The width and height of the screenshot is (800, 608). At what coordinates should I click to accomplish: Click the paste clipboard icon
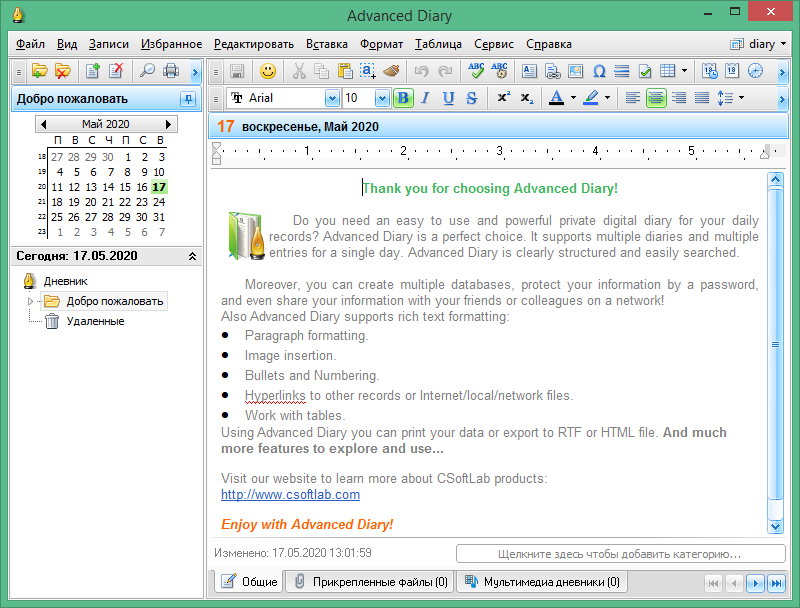coord(345,71)
